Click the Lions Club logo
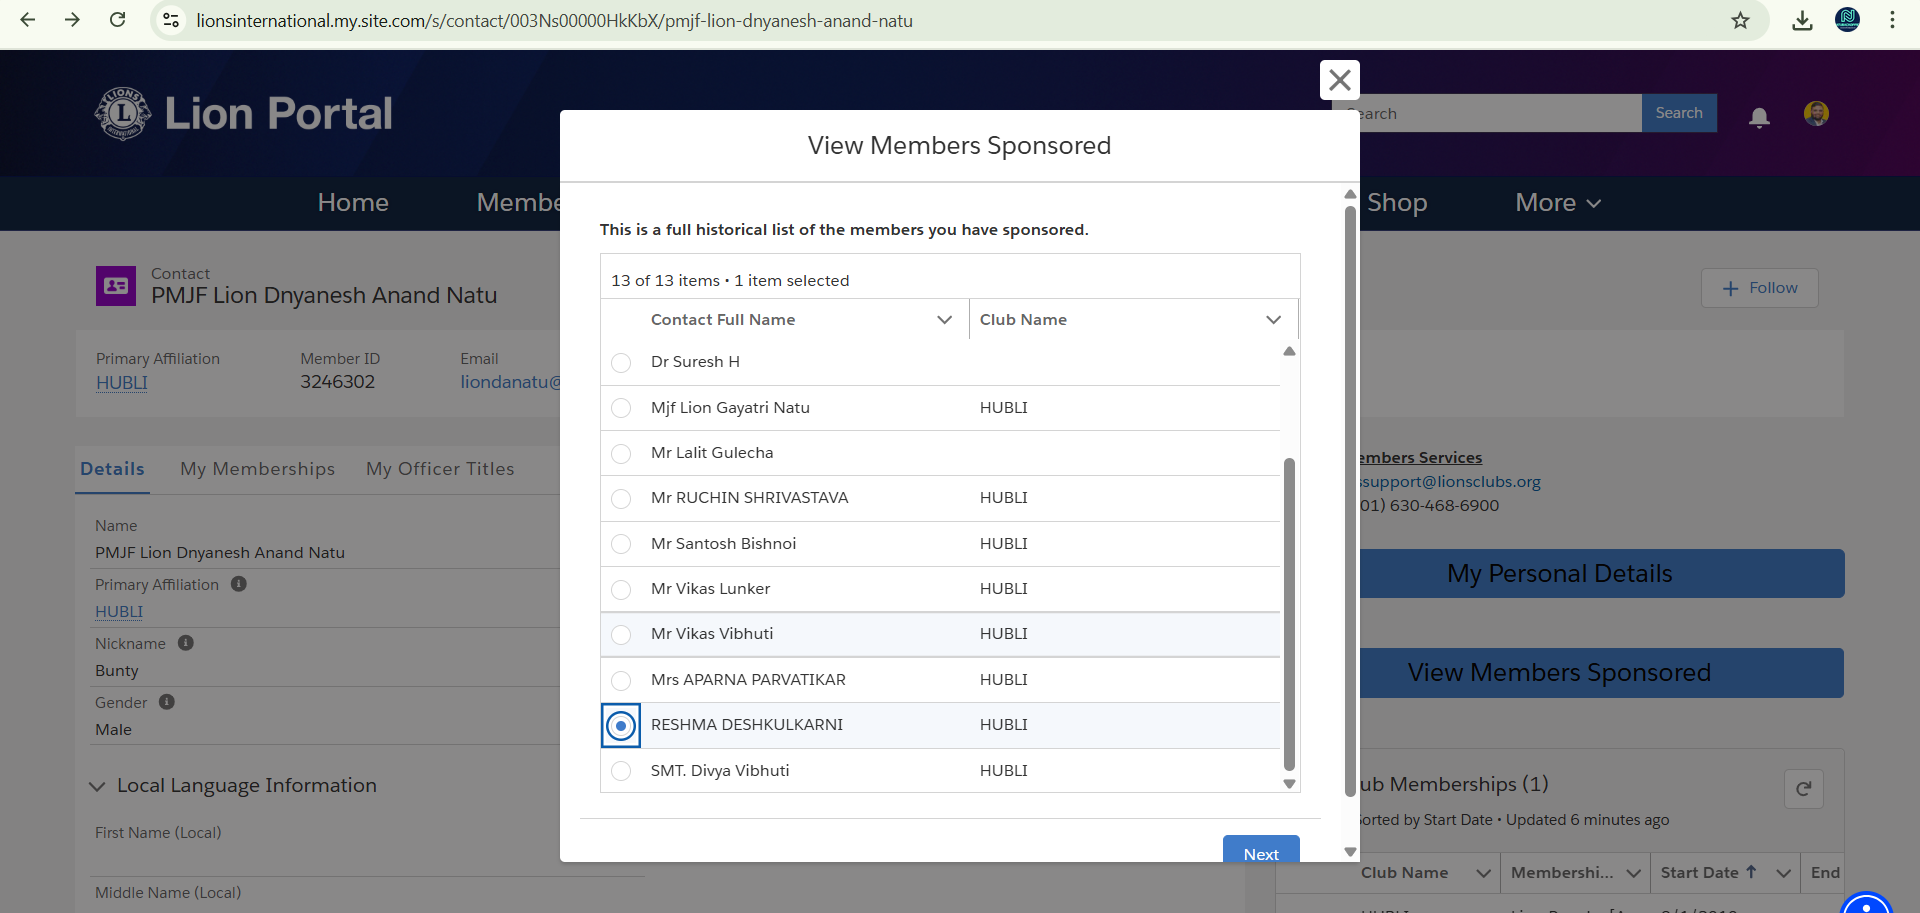 122,114
